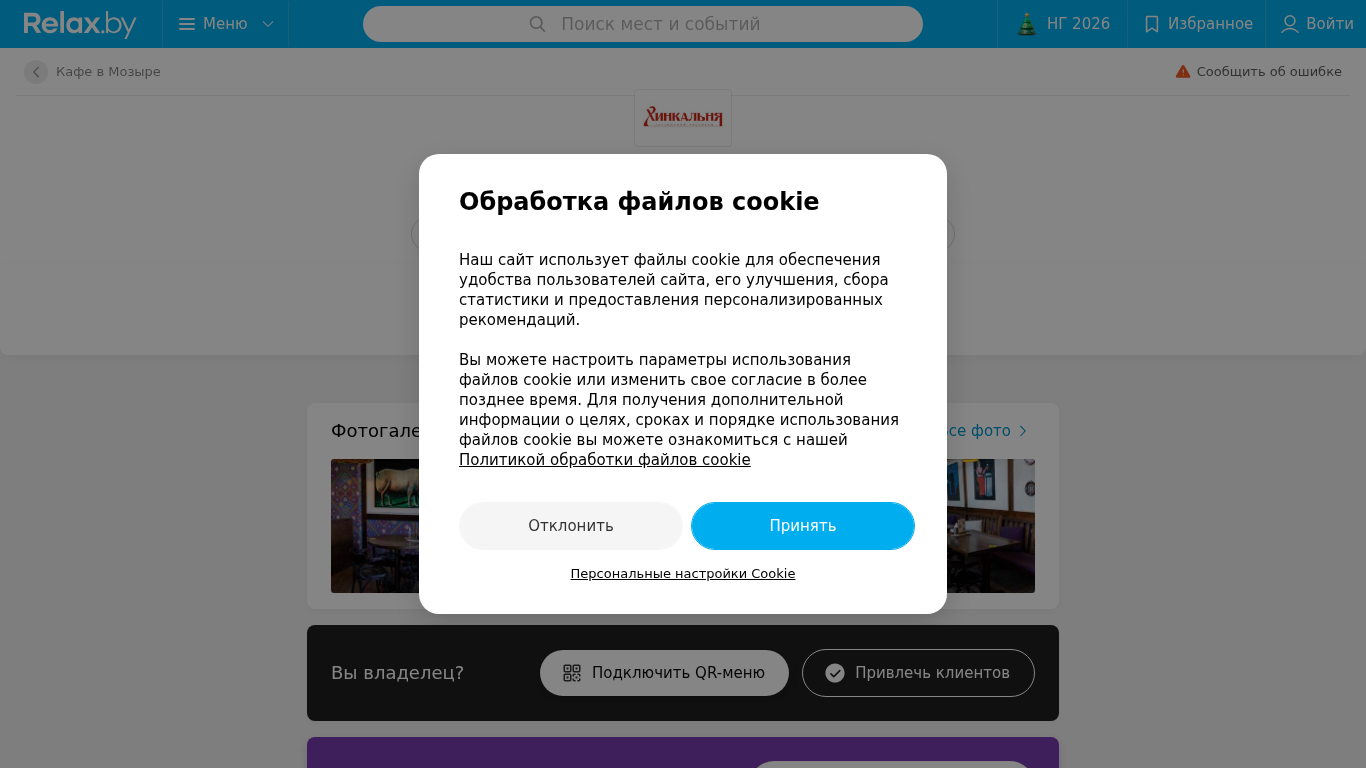Go back using the arrow near Кафе в Мозыре
The image size is (1366, 768).
tap(36, 72)
